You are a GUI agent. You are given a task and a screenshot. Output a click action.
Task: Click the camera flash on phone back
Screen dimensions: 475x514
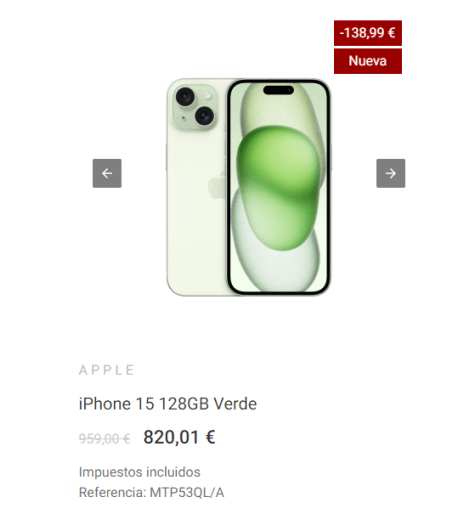pos(208,96)
